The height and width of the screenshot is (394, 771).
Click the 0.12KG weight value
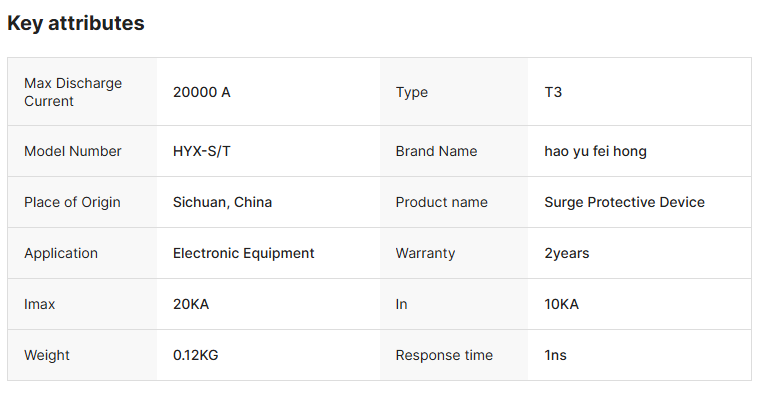coord(195,355)
